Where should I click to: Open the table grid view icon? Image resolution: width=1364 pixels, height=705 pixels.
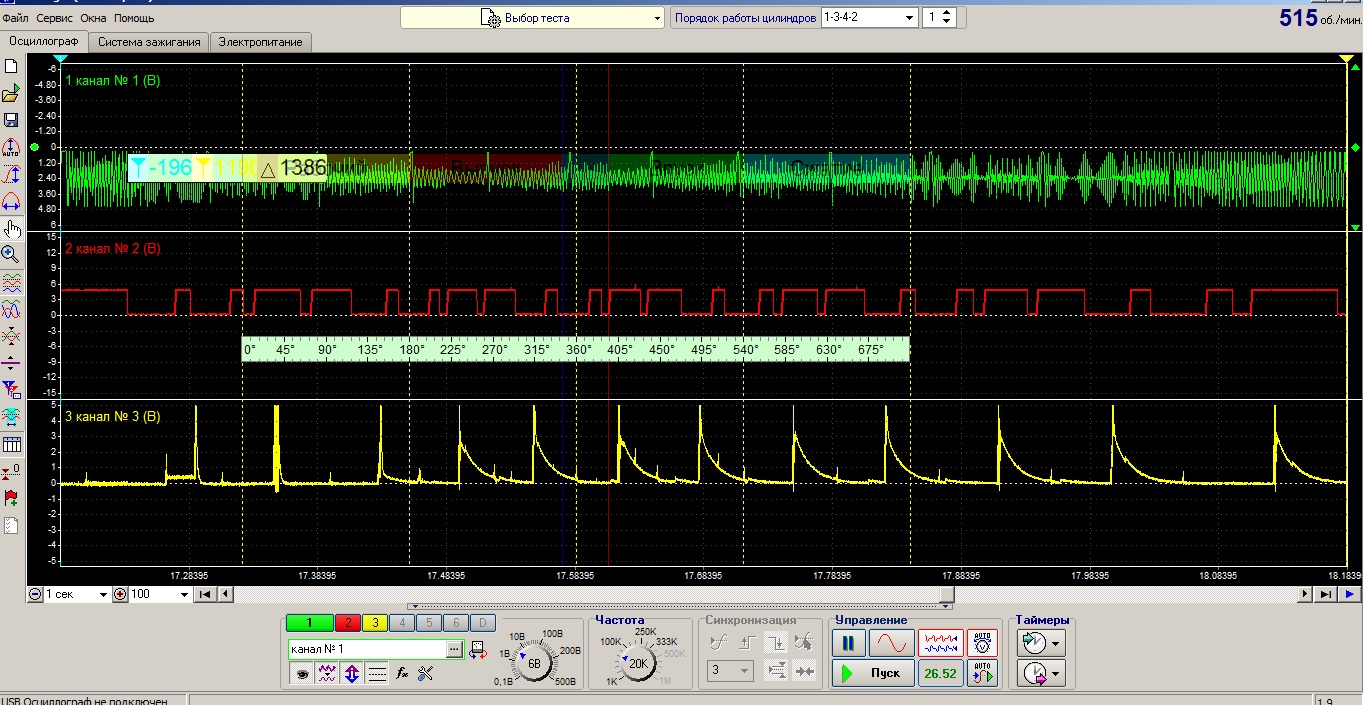[x=11, y=444]
